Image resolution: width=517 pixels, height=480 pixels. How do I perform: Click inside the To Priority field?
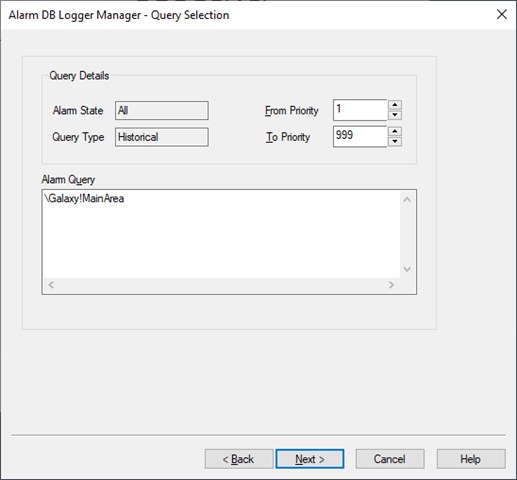click(x=360, y=136)
